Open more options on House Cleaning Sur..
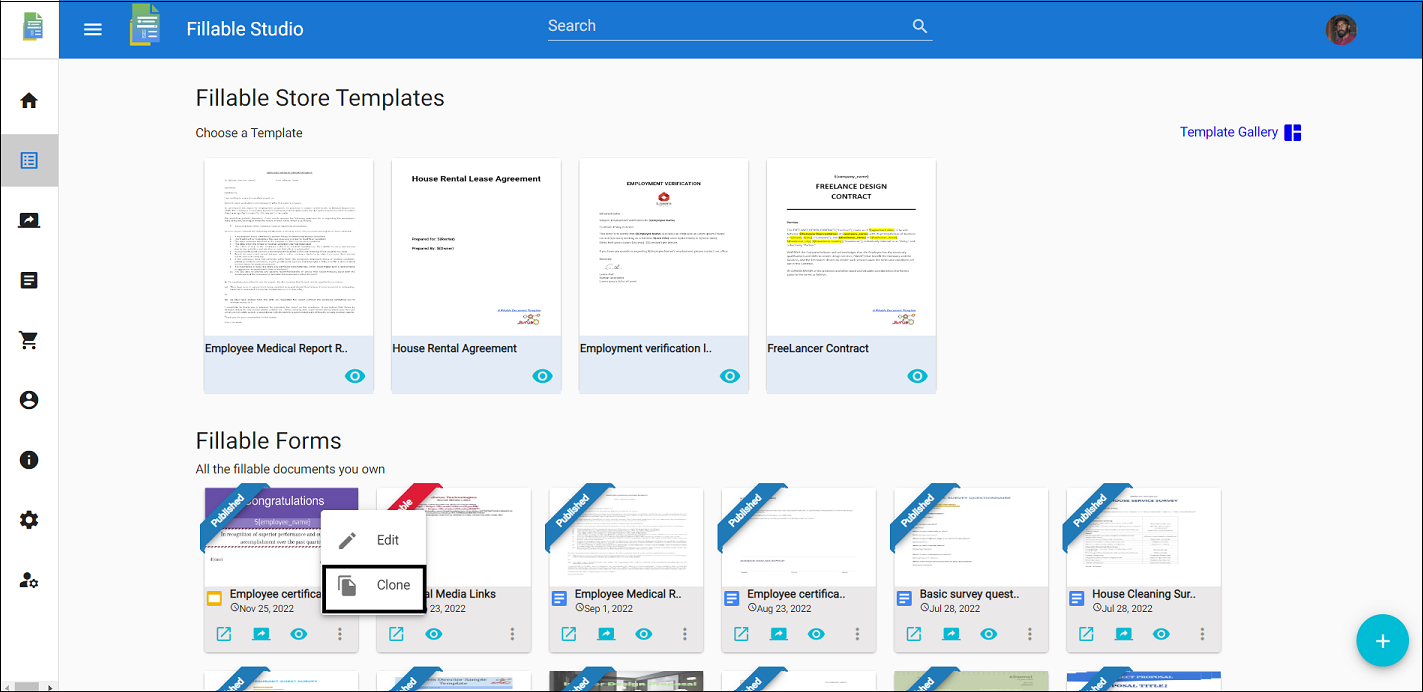Image resolution: width=1423 pixels, height=692 pixels. coord(1203,634)
